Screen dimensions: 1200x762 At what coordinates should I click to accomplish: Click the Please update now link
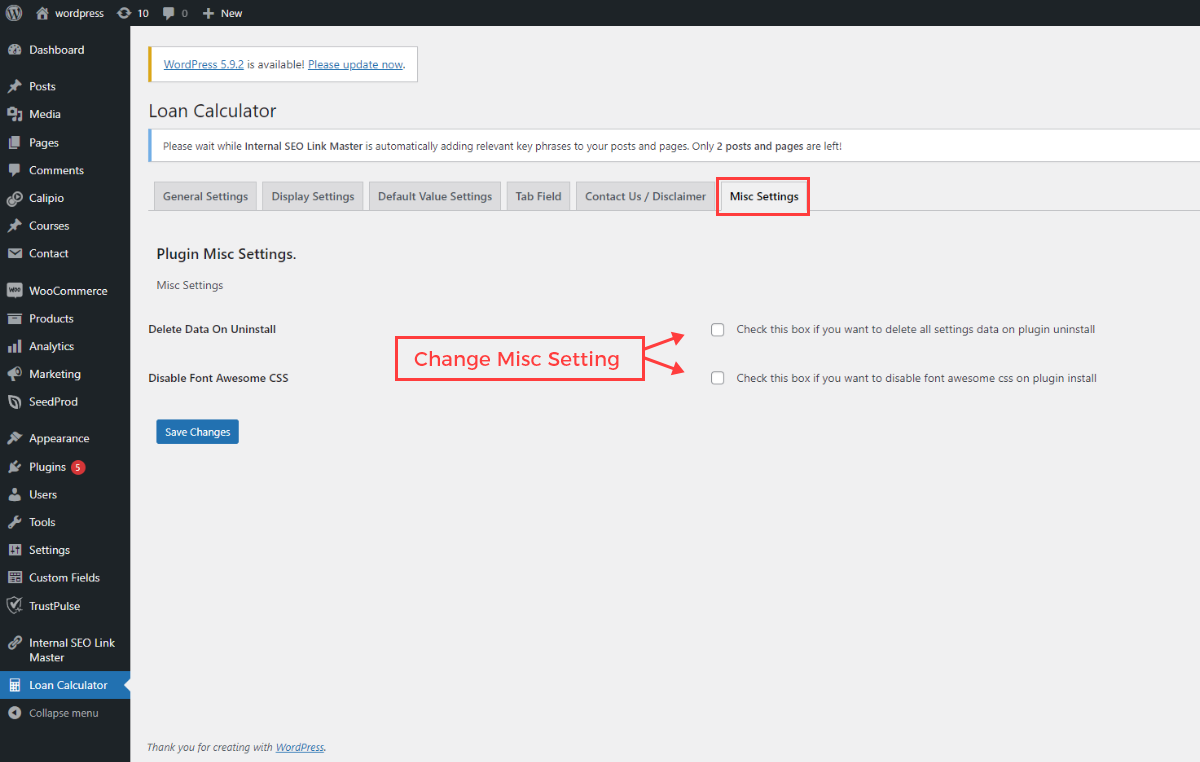pos(355,64)
